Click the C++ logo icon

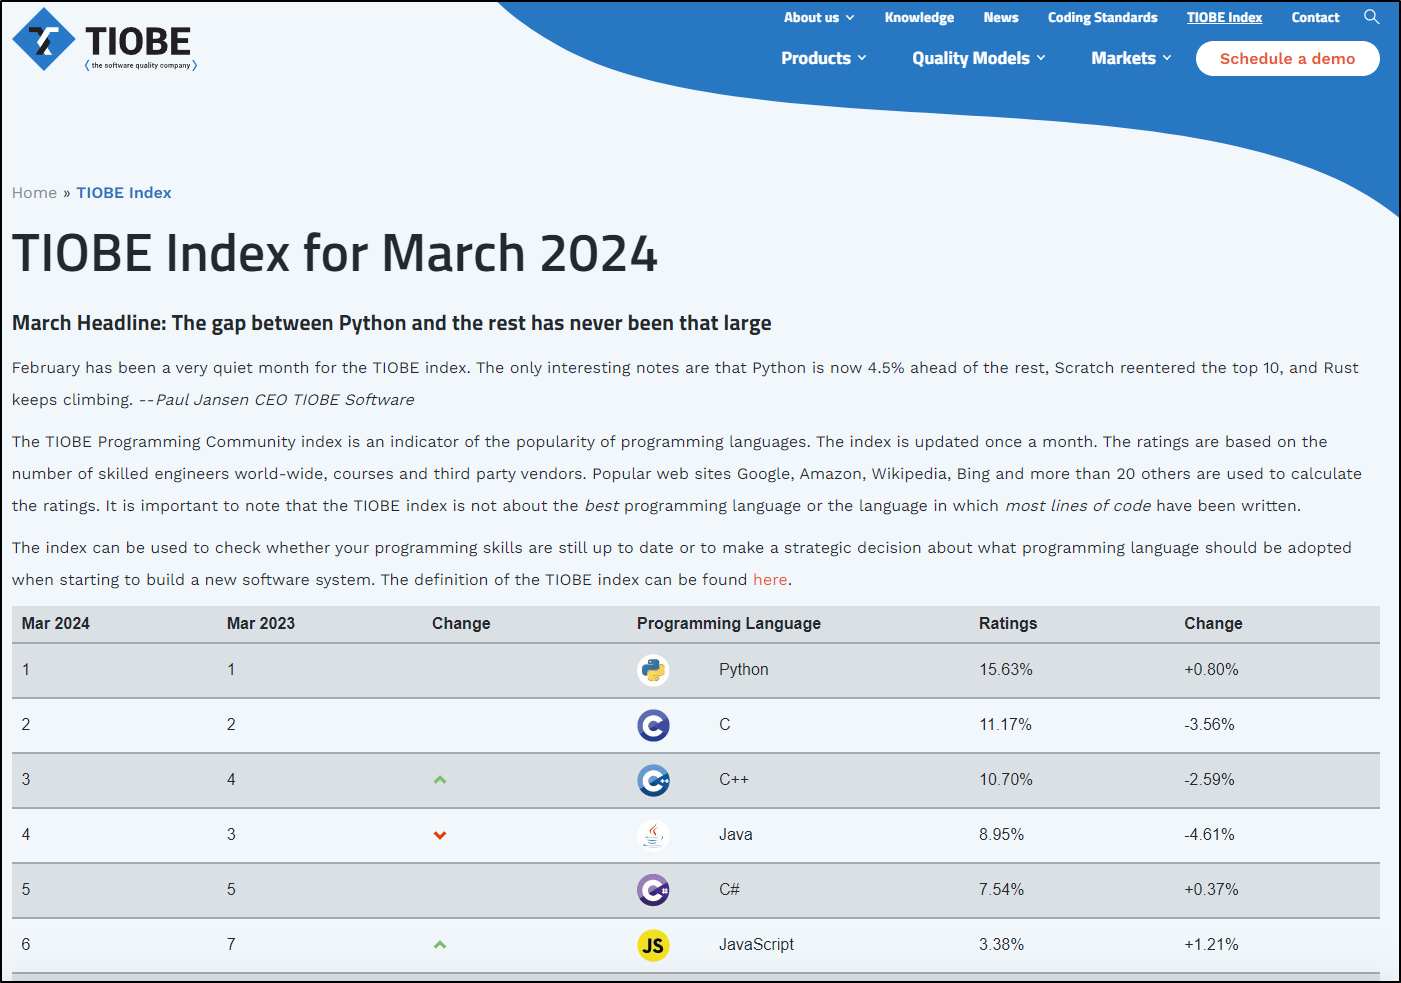click(653, 780)
